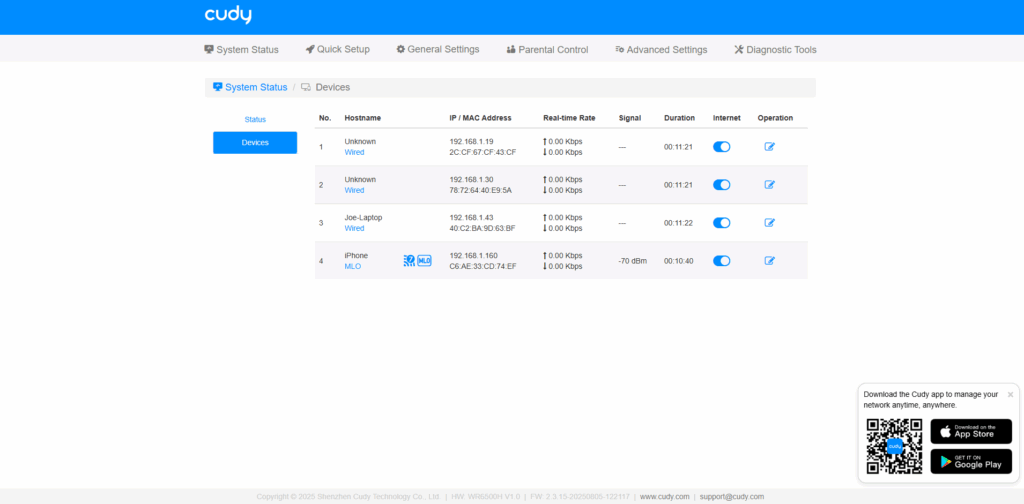The width and height of the screenshot is (1024, 504).
Task: Disable Internet access for Joe-Laptop
Action: [722, 223]
